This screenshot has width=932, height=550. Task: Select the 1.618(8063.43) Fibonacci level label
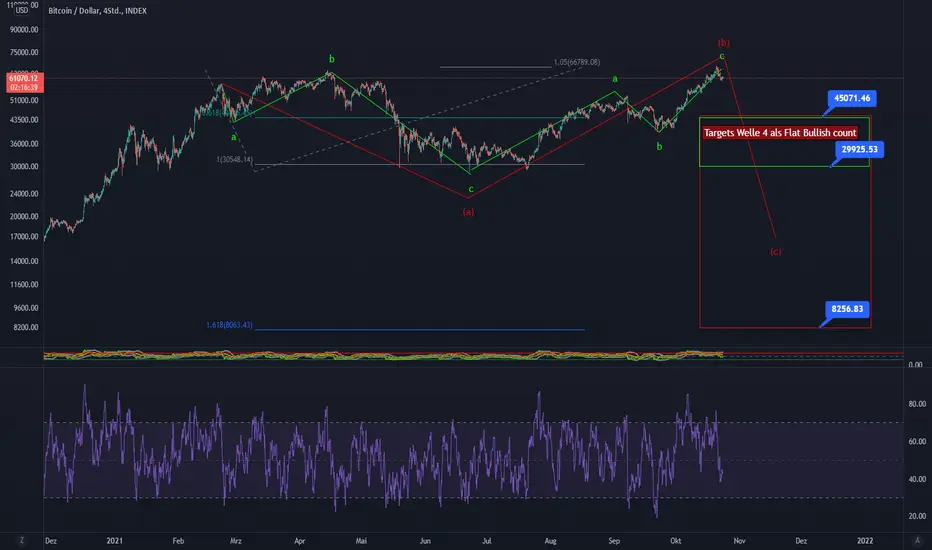click(229, 325)
